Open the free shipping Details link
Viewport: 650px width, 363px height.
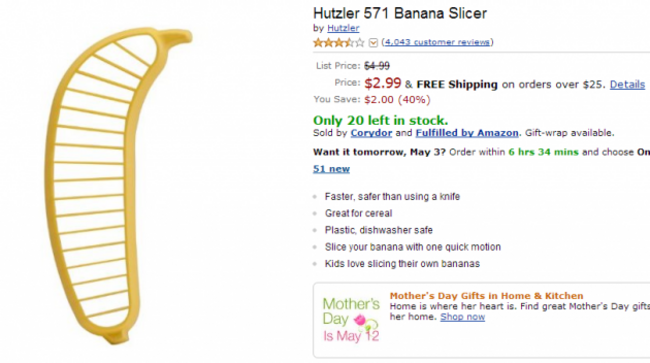point(627,85)
